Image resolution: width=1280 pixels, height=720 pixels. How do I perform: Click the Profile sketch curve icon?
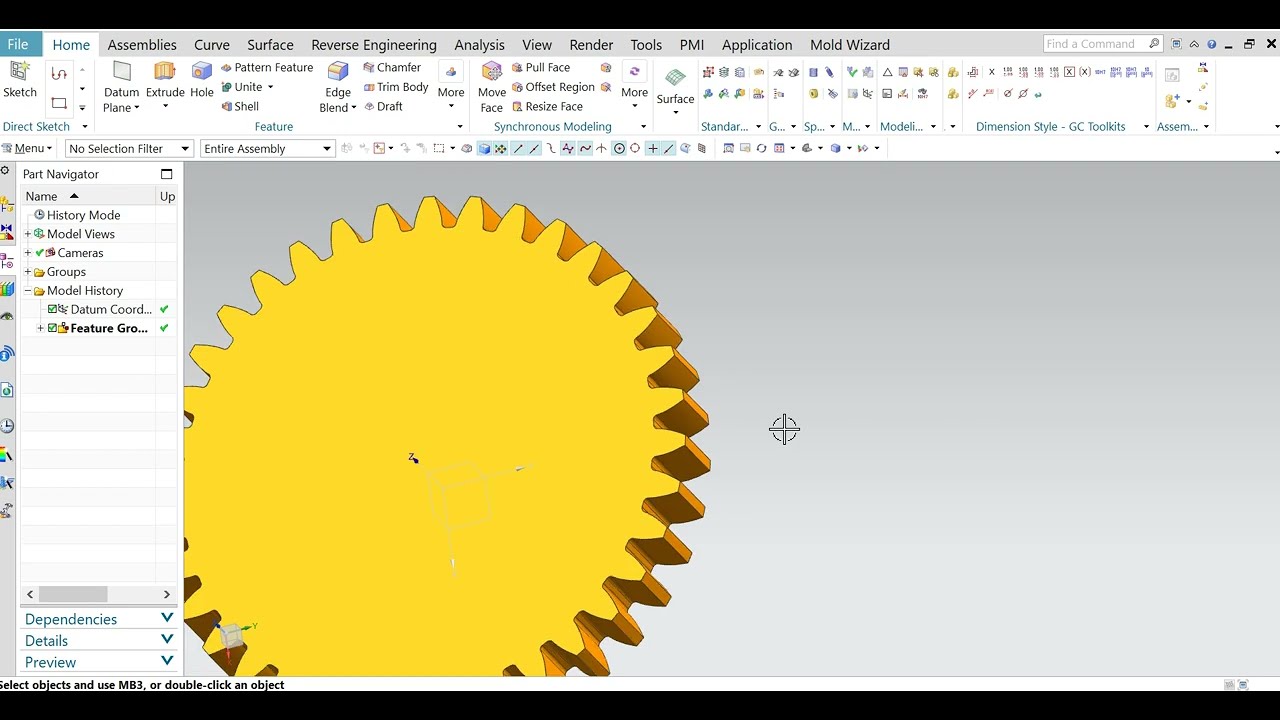tap(59, 74)
